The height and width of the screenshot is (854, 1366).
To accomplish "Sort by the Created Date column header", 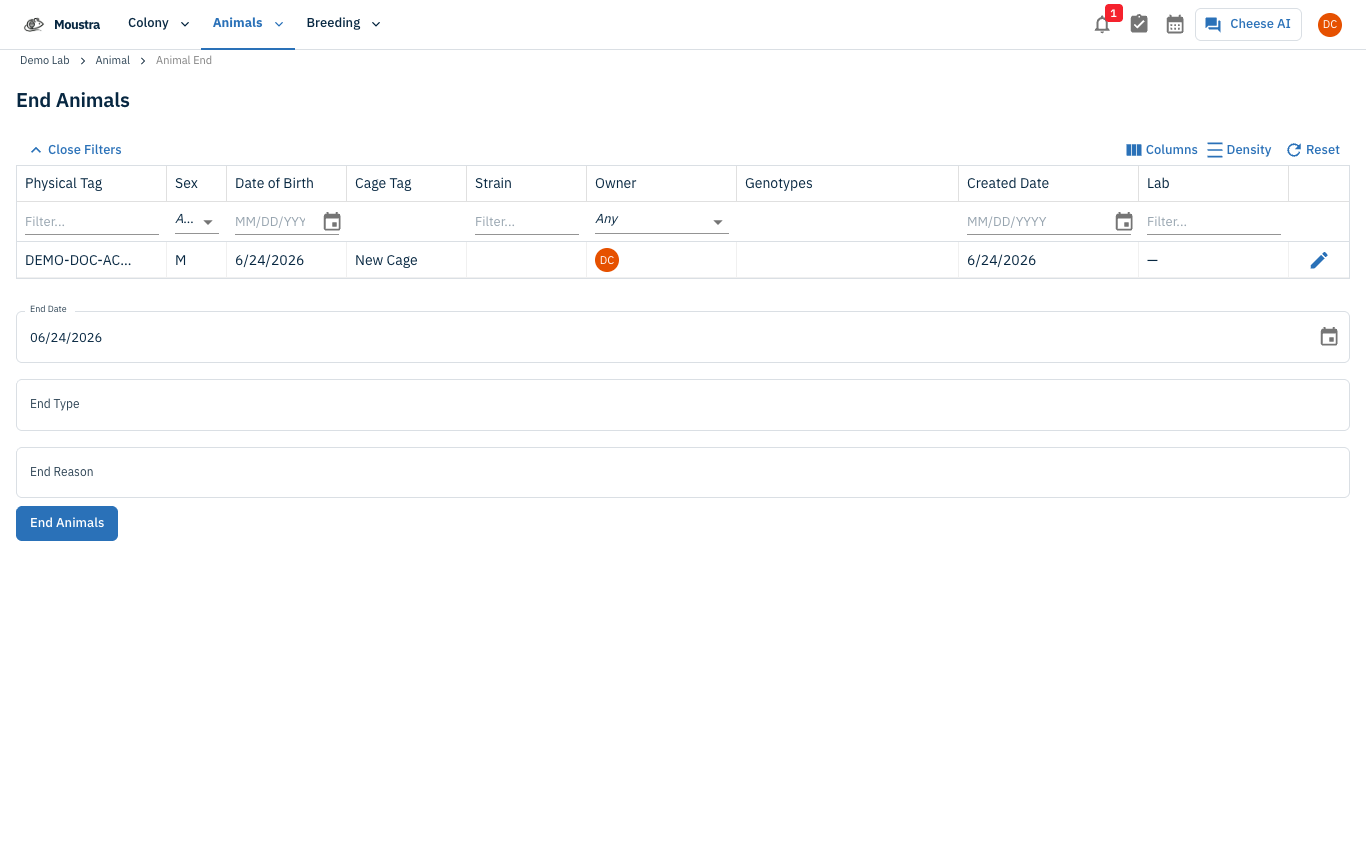I will pos(1048,184).
